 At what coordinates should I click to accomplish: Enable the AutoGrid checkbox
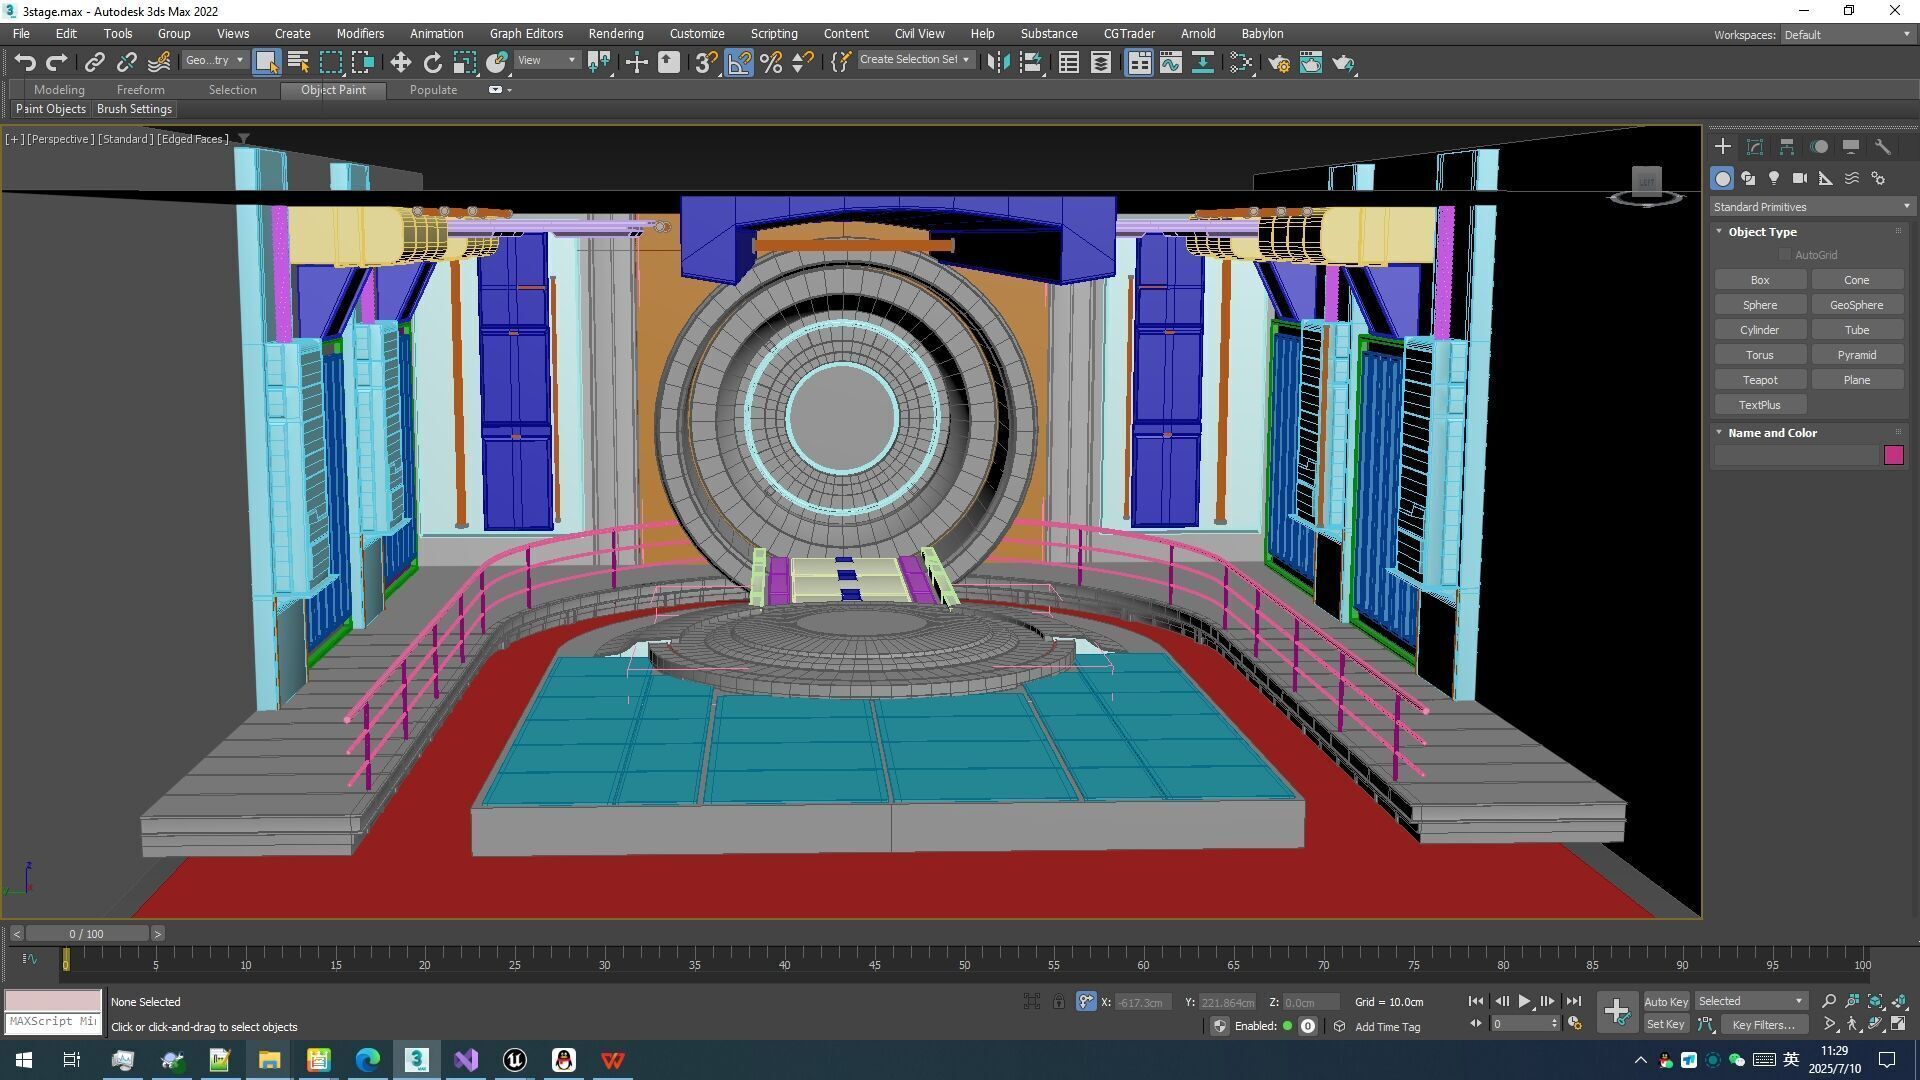coord(1785,255)
